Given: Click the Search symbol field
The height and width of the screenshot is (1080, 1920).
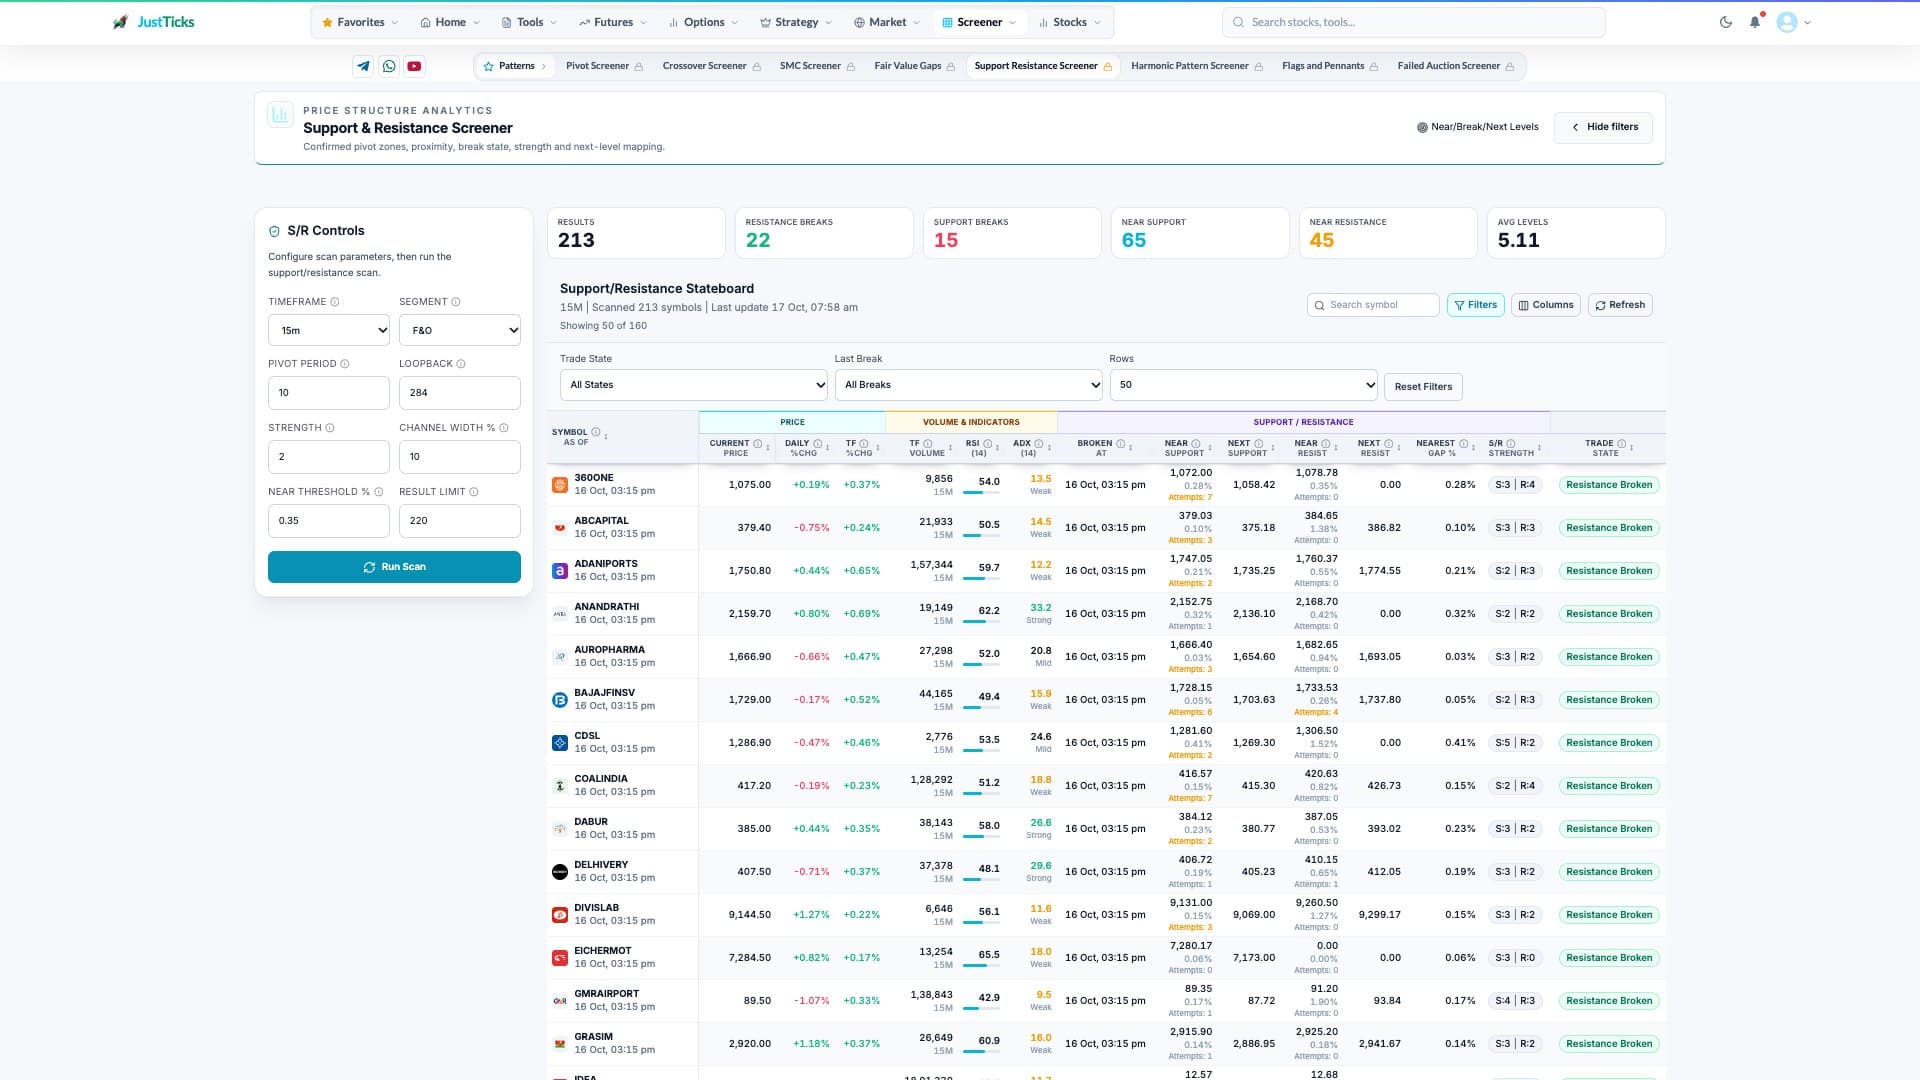Looking at the screenshot, I should (x=1373, y=305).
